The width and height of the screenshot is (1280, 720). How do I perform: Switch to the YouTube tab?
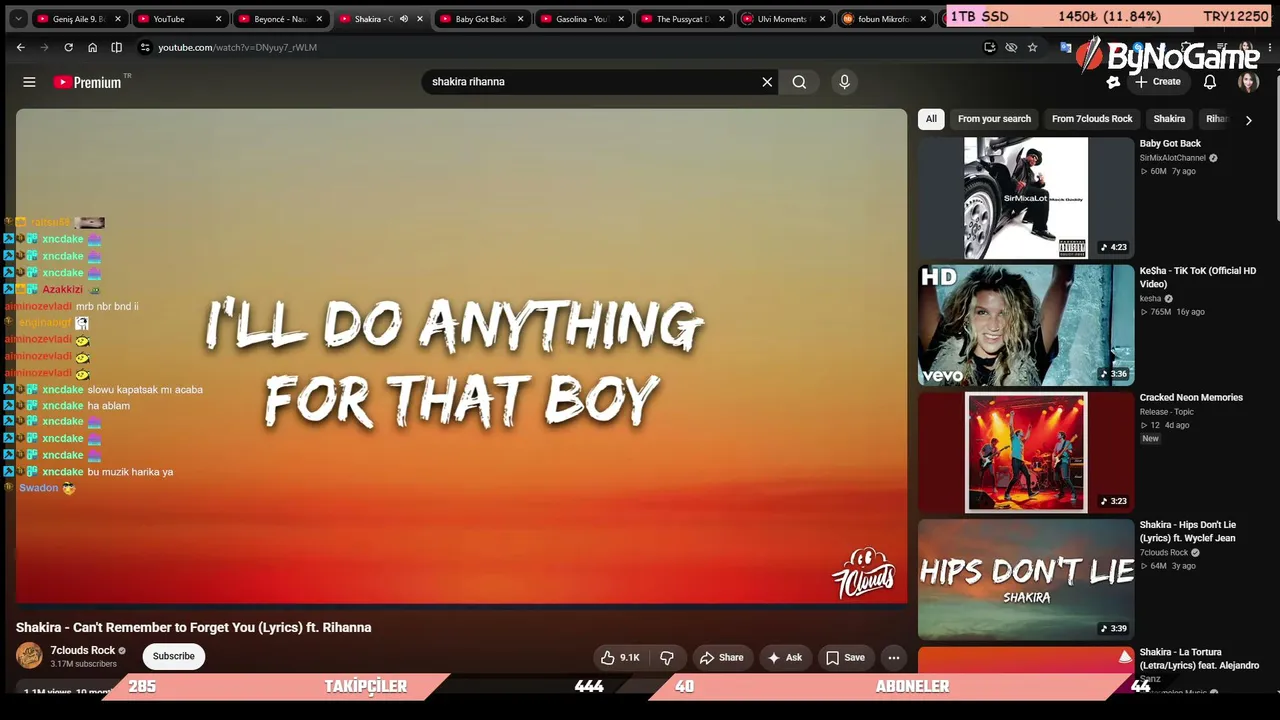180,19
